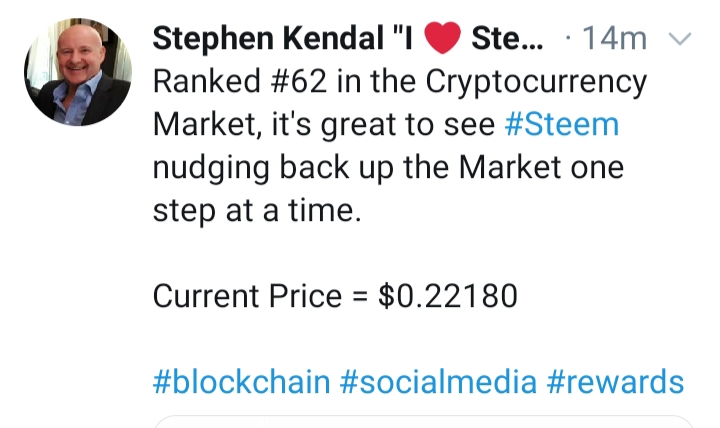Click the $0.22180 price value

coord(448,296)
